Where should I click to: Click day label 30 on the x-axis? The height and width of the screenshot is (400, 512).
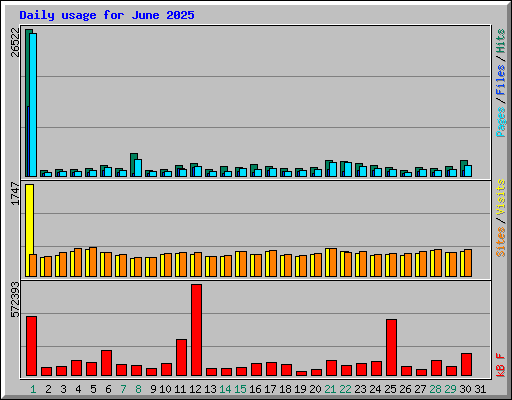click(x=465, y=389)
